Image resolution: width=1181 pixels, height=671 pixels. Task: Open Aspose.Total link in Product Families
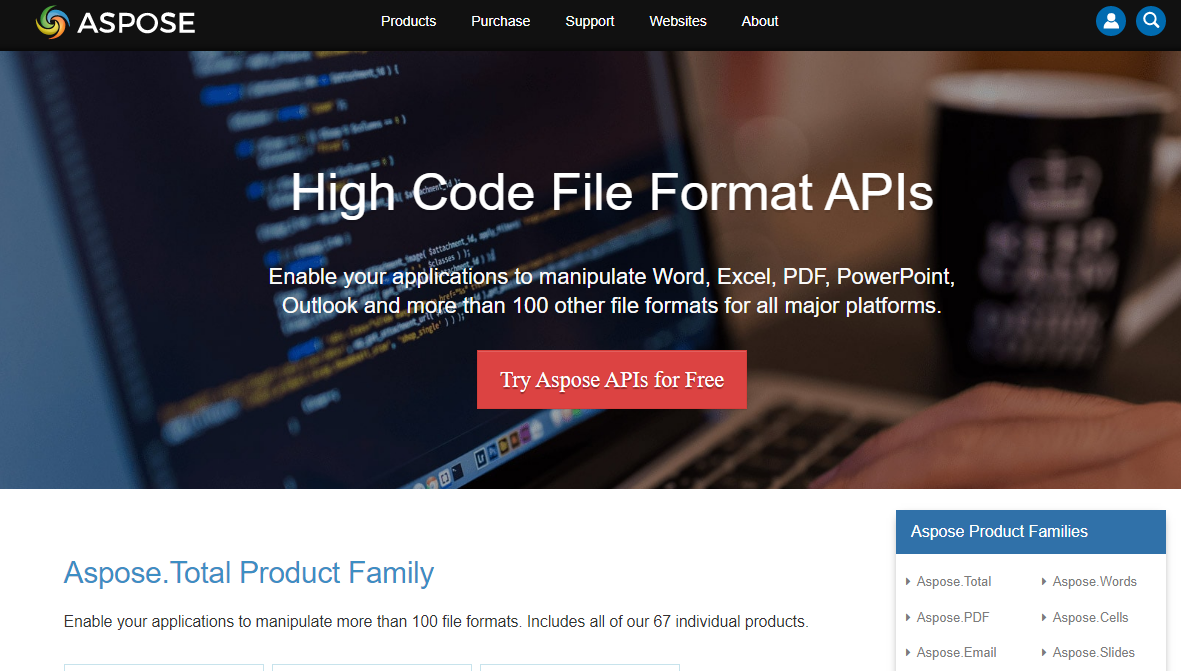coord(954,581)
